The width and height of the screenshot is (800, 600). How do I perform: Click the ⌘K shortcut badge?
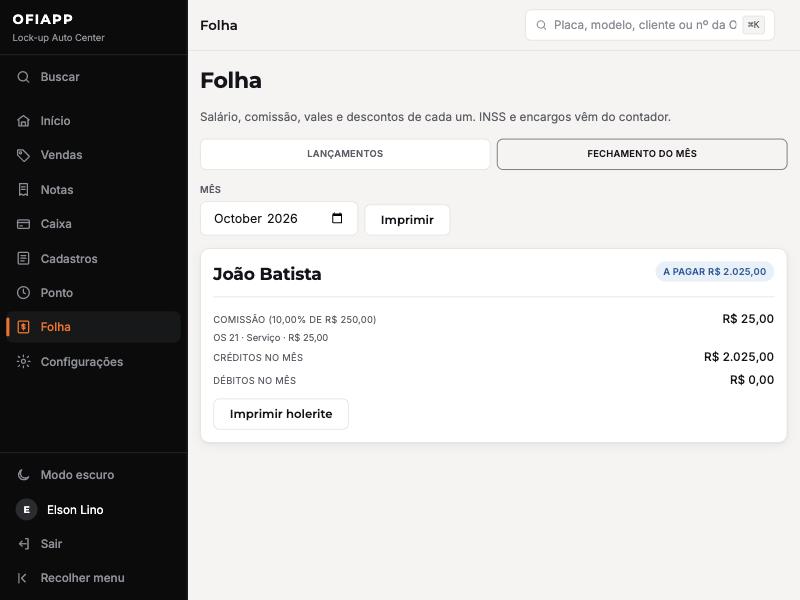tap(754, 25)
